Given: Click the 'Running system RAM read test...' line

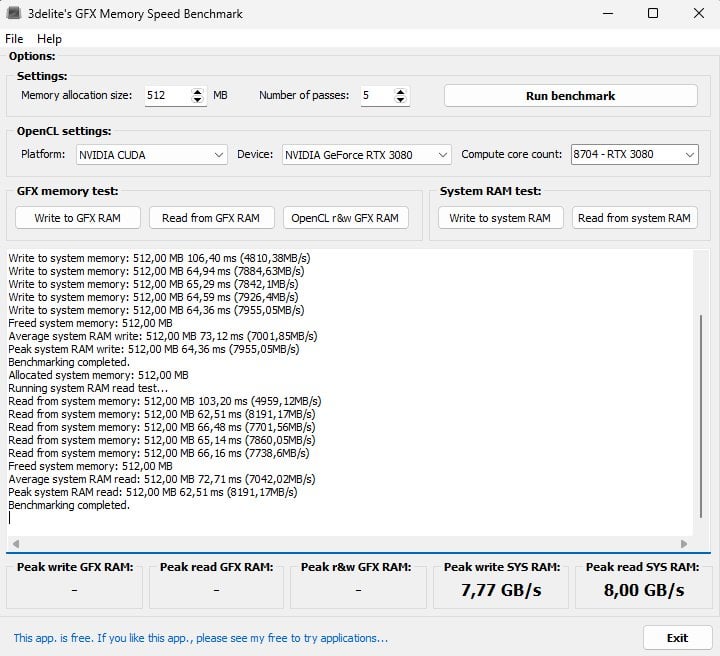Looking at the screenshot, I should 88,388.
